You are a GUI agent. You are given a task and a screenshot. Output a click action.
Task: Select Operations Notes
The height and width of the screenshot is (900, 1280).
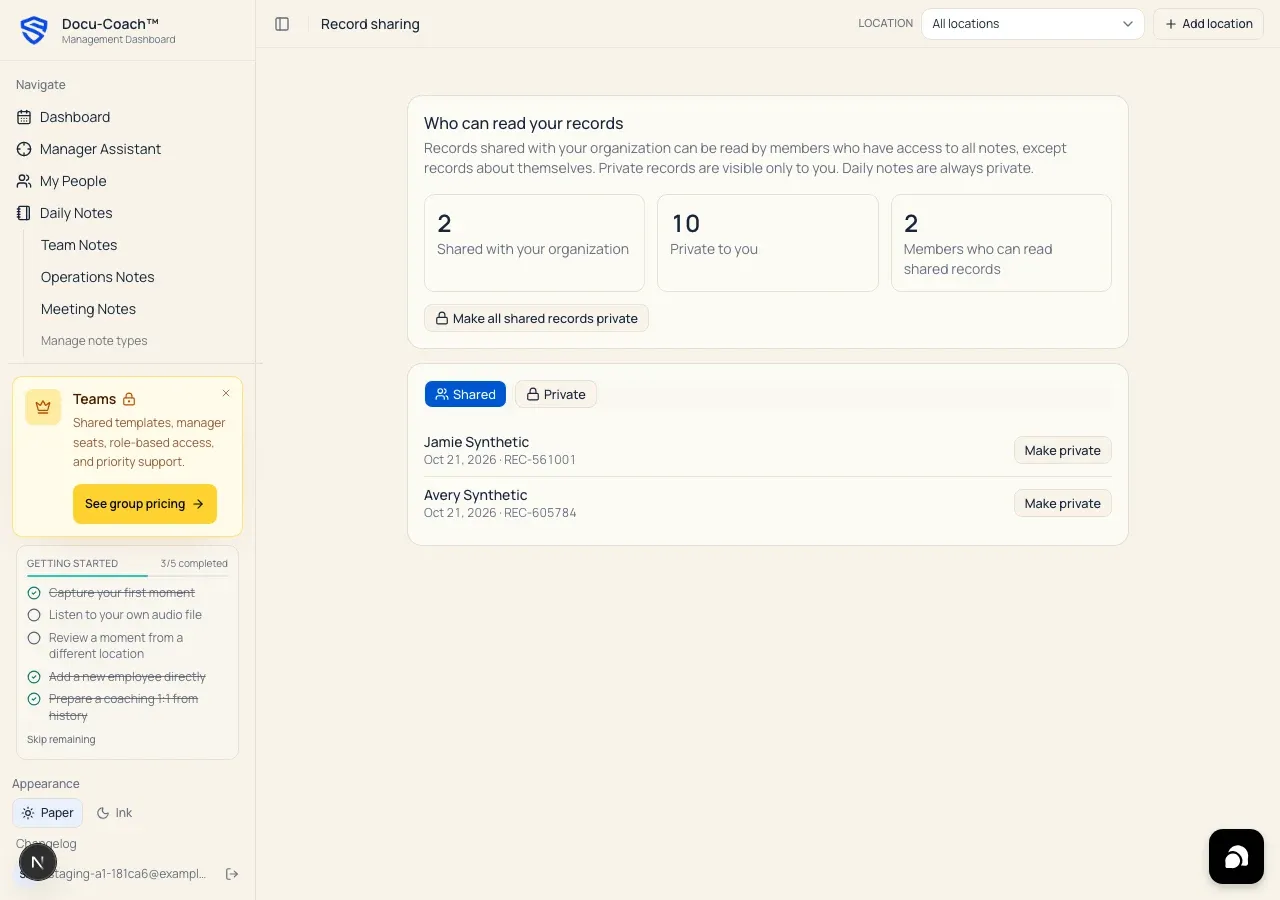pos(98,277)
